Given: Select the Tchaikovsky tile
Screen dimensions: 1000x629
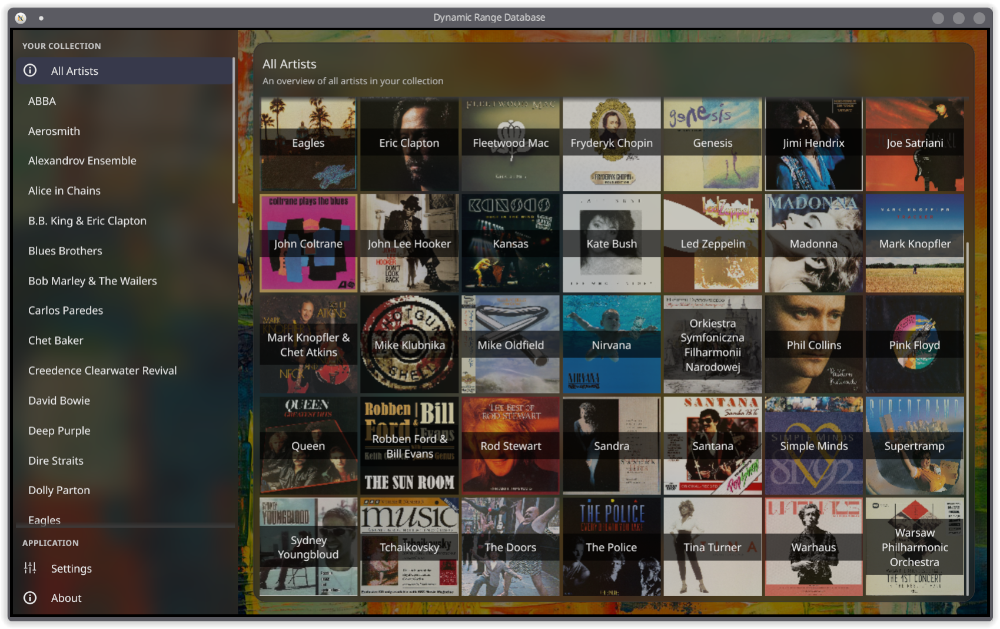Looking at the screenshot, I should pos(409,547).
